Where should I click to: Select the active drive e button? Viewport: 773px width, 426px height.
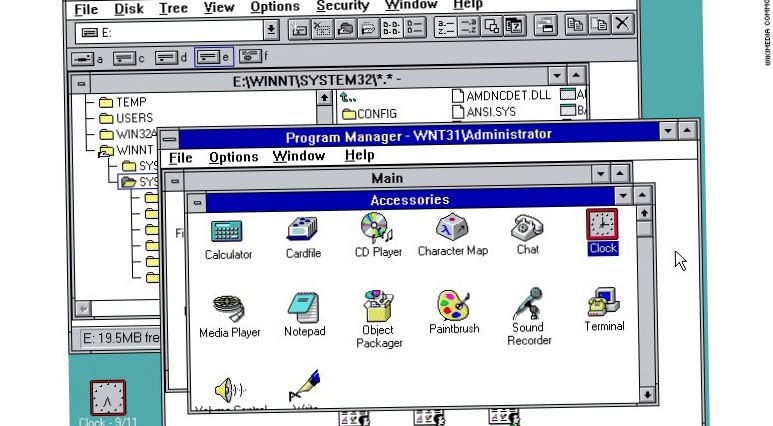click(213, 57)
